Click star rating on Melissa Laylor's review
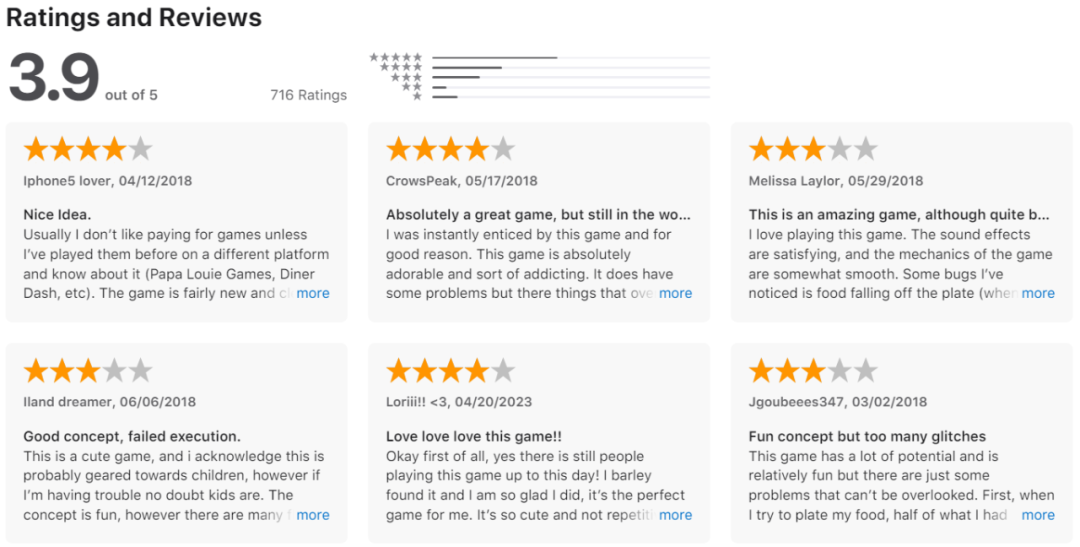Image resolution: width=1080 pixels, height=547 pixels. pos(813,150)
